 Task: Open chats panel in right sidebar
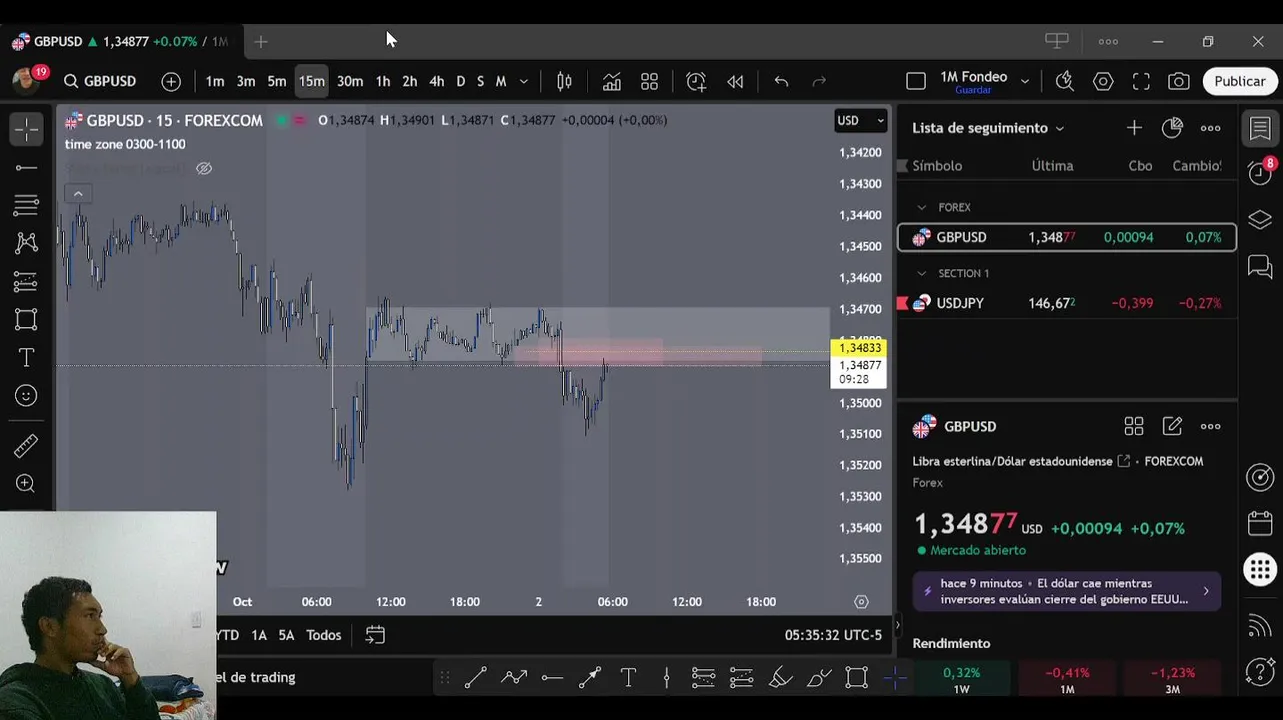pos(1260,267)
